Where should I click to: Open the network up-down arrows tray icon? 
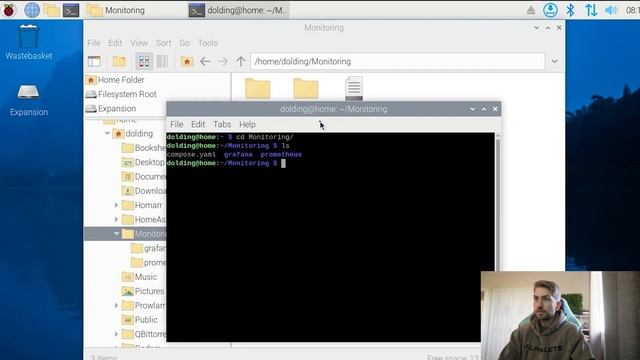pyautogui.click(x=591, y=10)
